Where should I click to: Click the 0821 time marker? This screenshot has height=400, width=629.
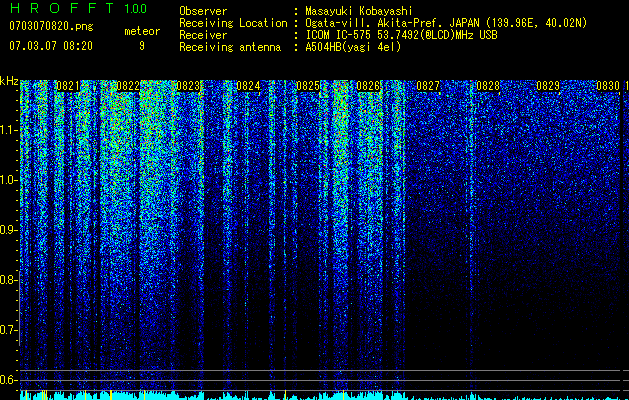pos(68,86)
